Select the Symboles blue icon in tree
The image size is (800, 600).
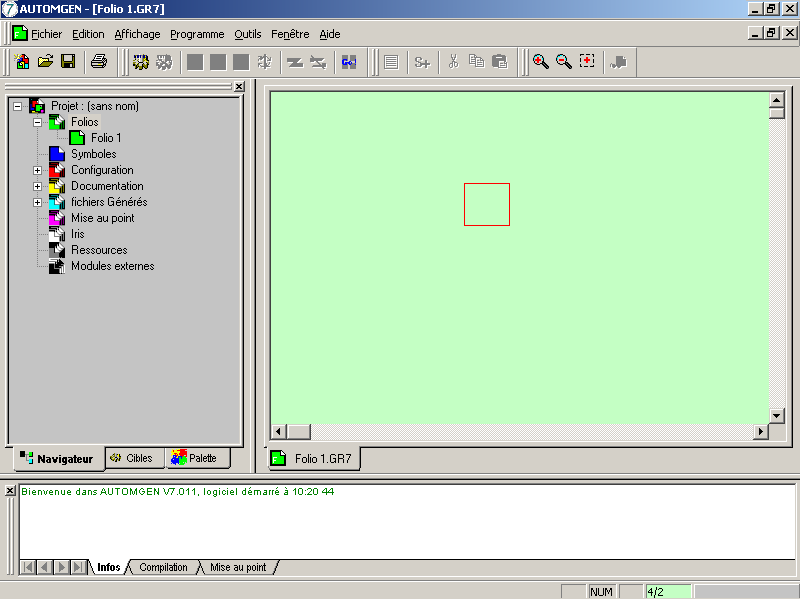(x=56, y=154)
